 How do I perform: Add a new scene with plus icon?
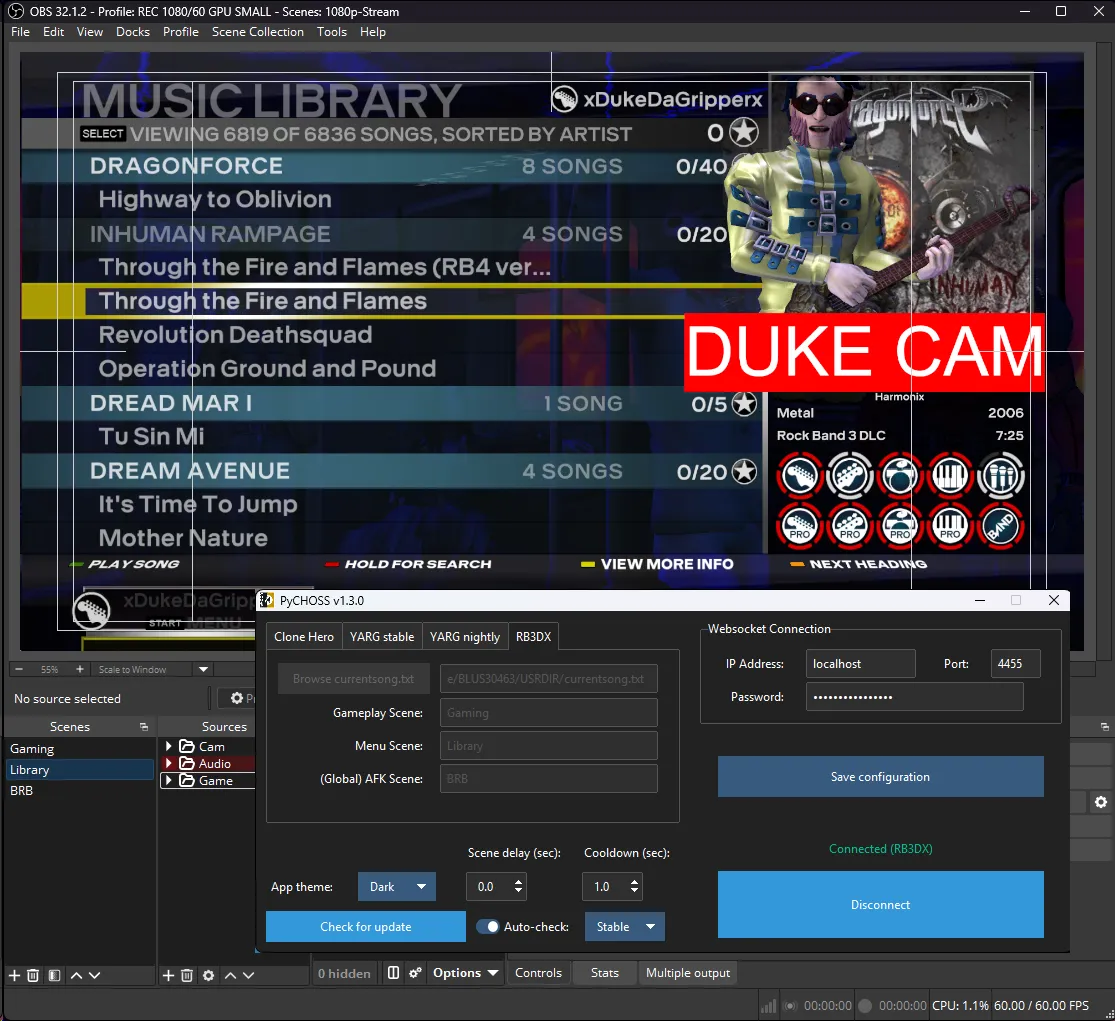(x=14, y=975)
